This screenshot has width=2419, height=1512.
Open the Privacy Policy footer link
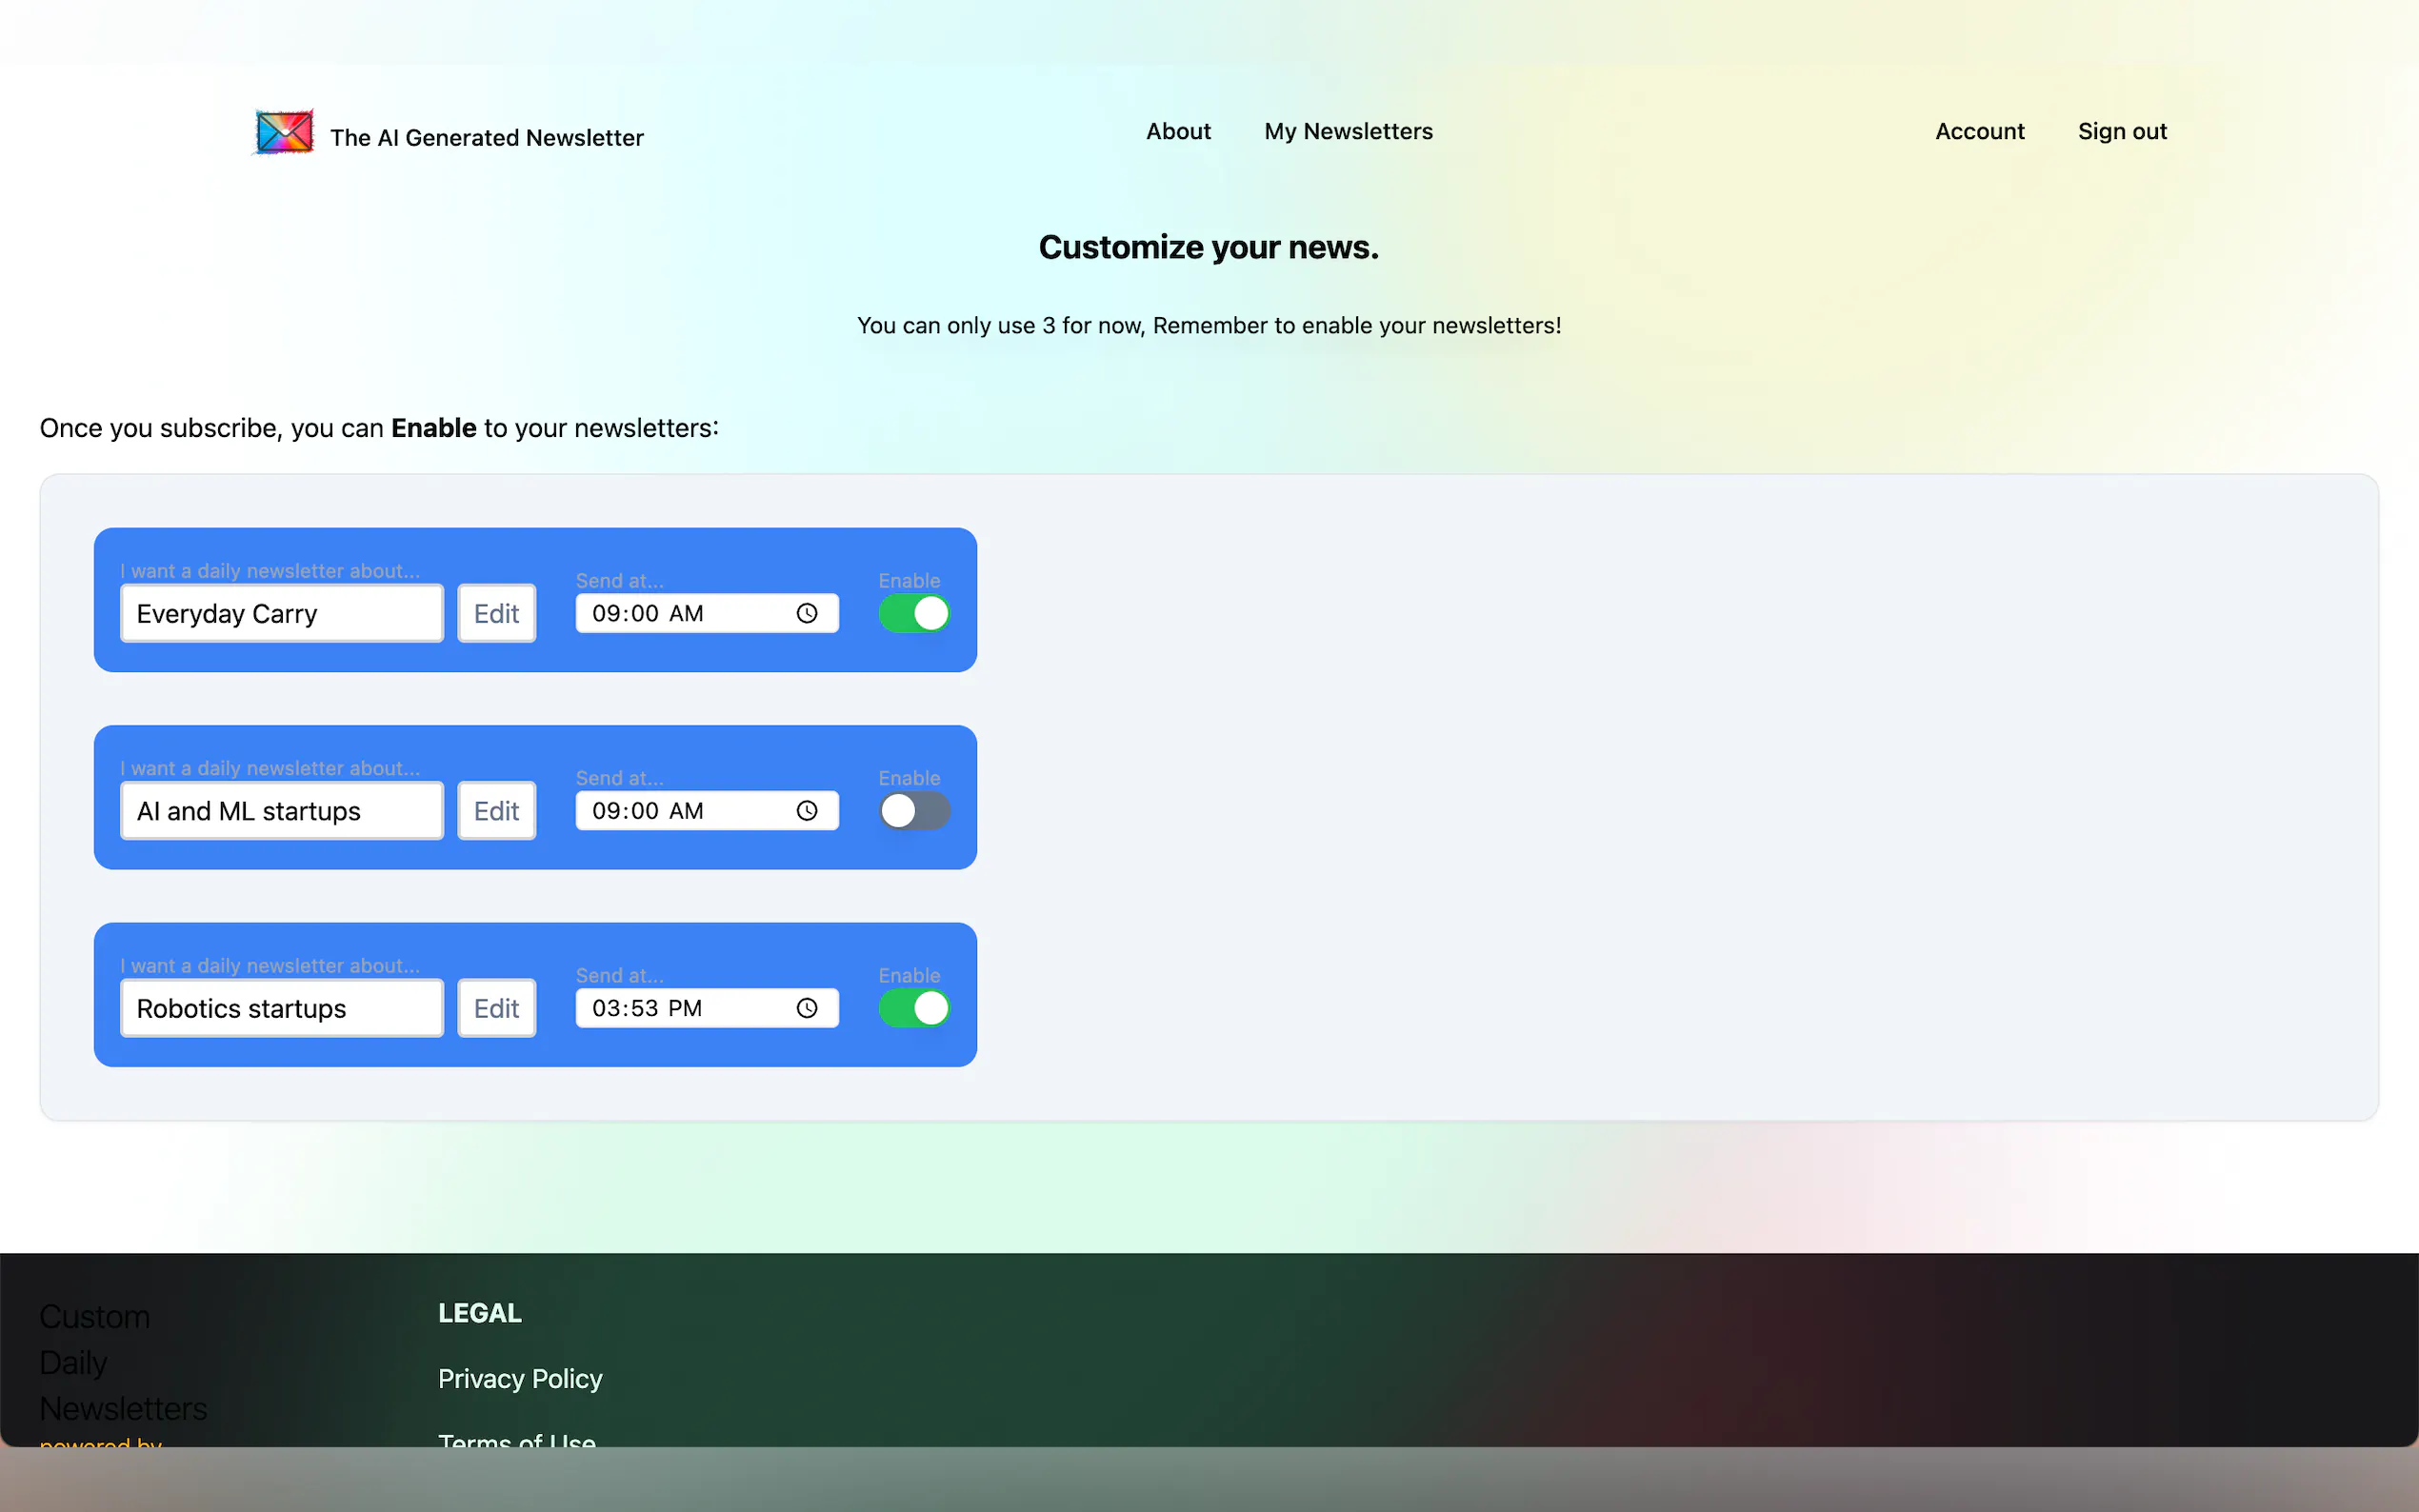click(520, 1378)
